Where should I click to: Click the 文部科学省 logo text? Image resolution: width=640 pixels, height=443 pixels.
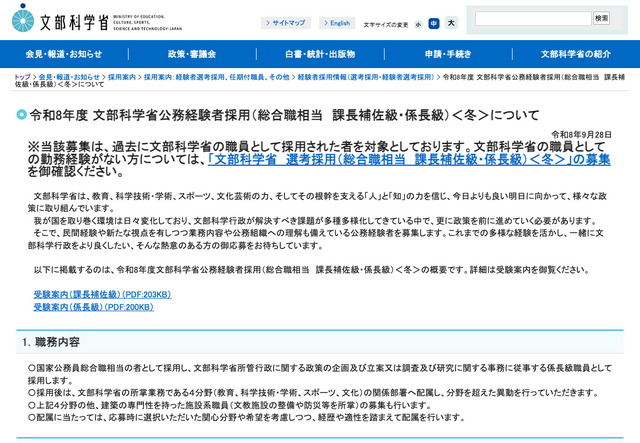pos(74,22)
